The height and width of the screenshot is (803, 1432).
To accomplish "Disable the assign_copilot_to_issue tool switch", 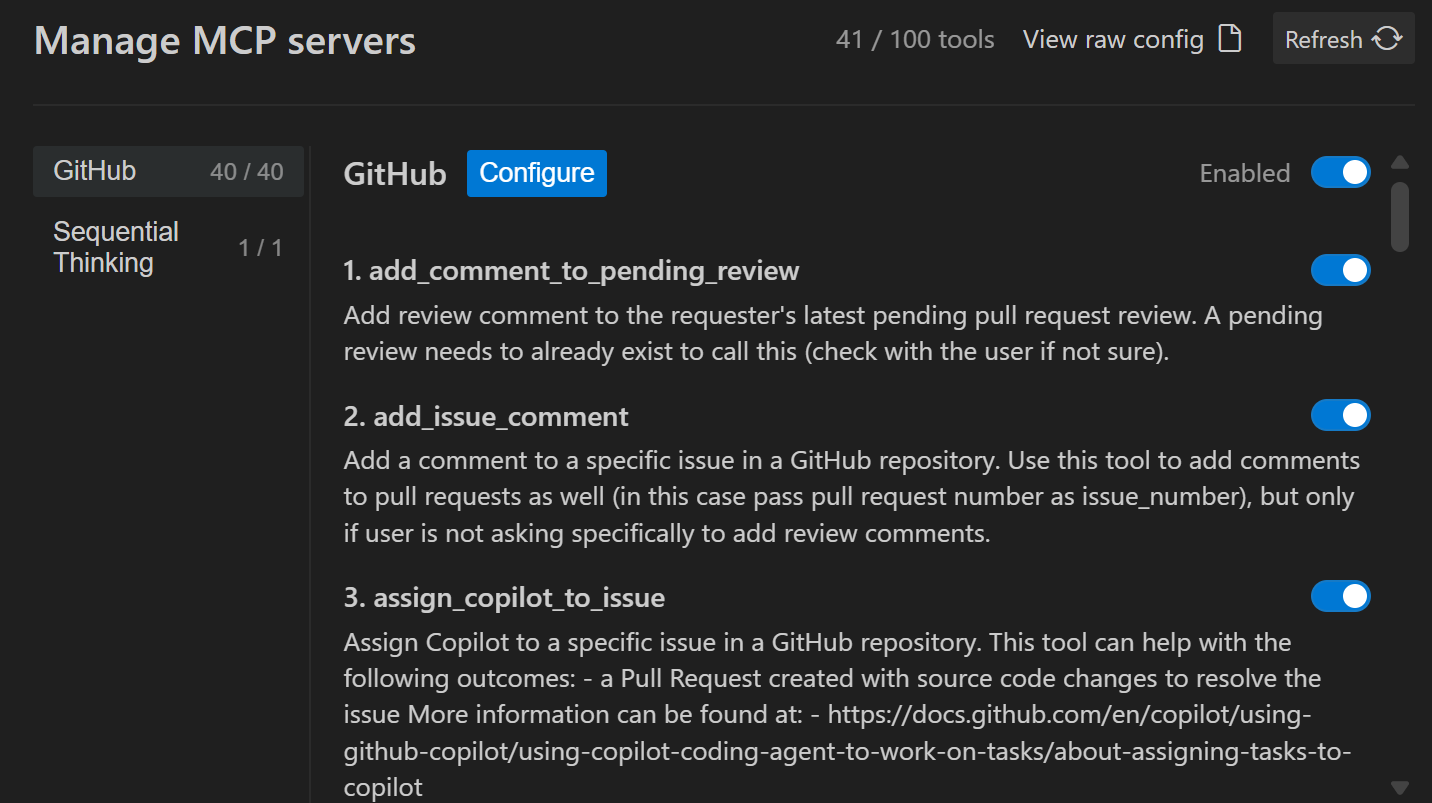I will 1340,596.
